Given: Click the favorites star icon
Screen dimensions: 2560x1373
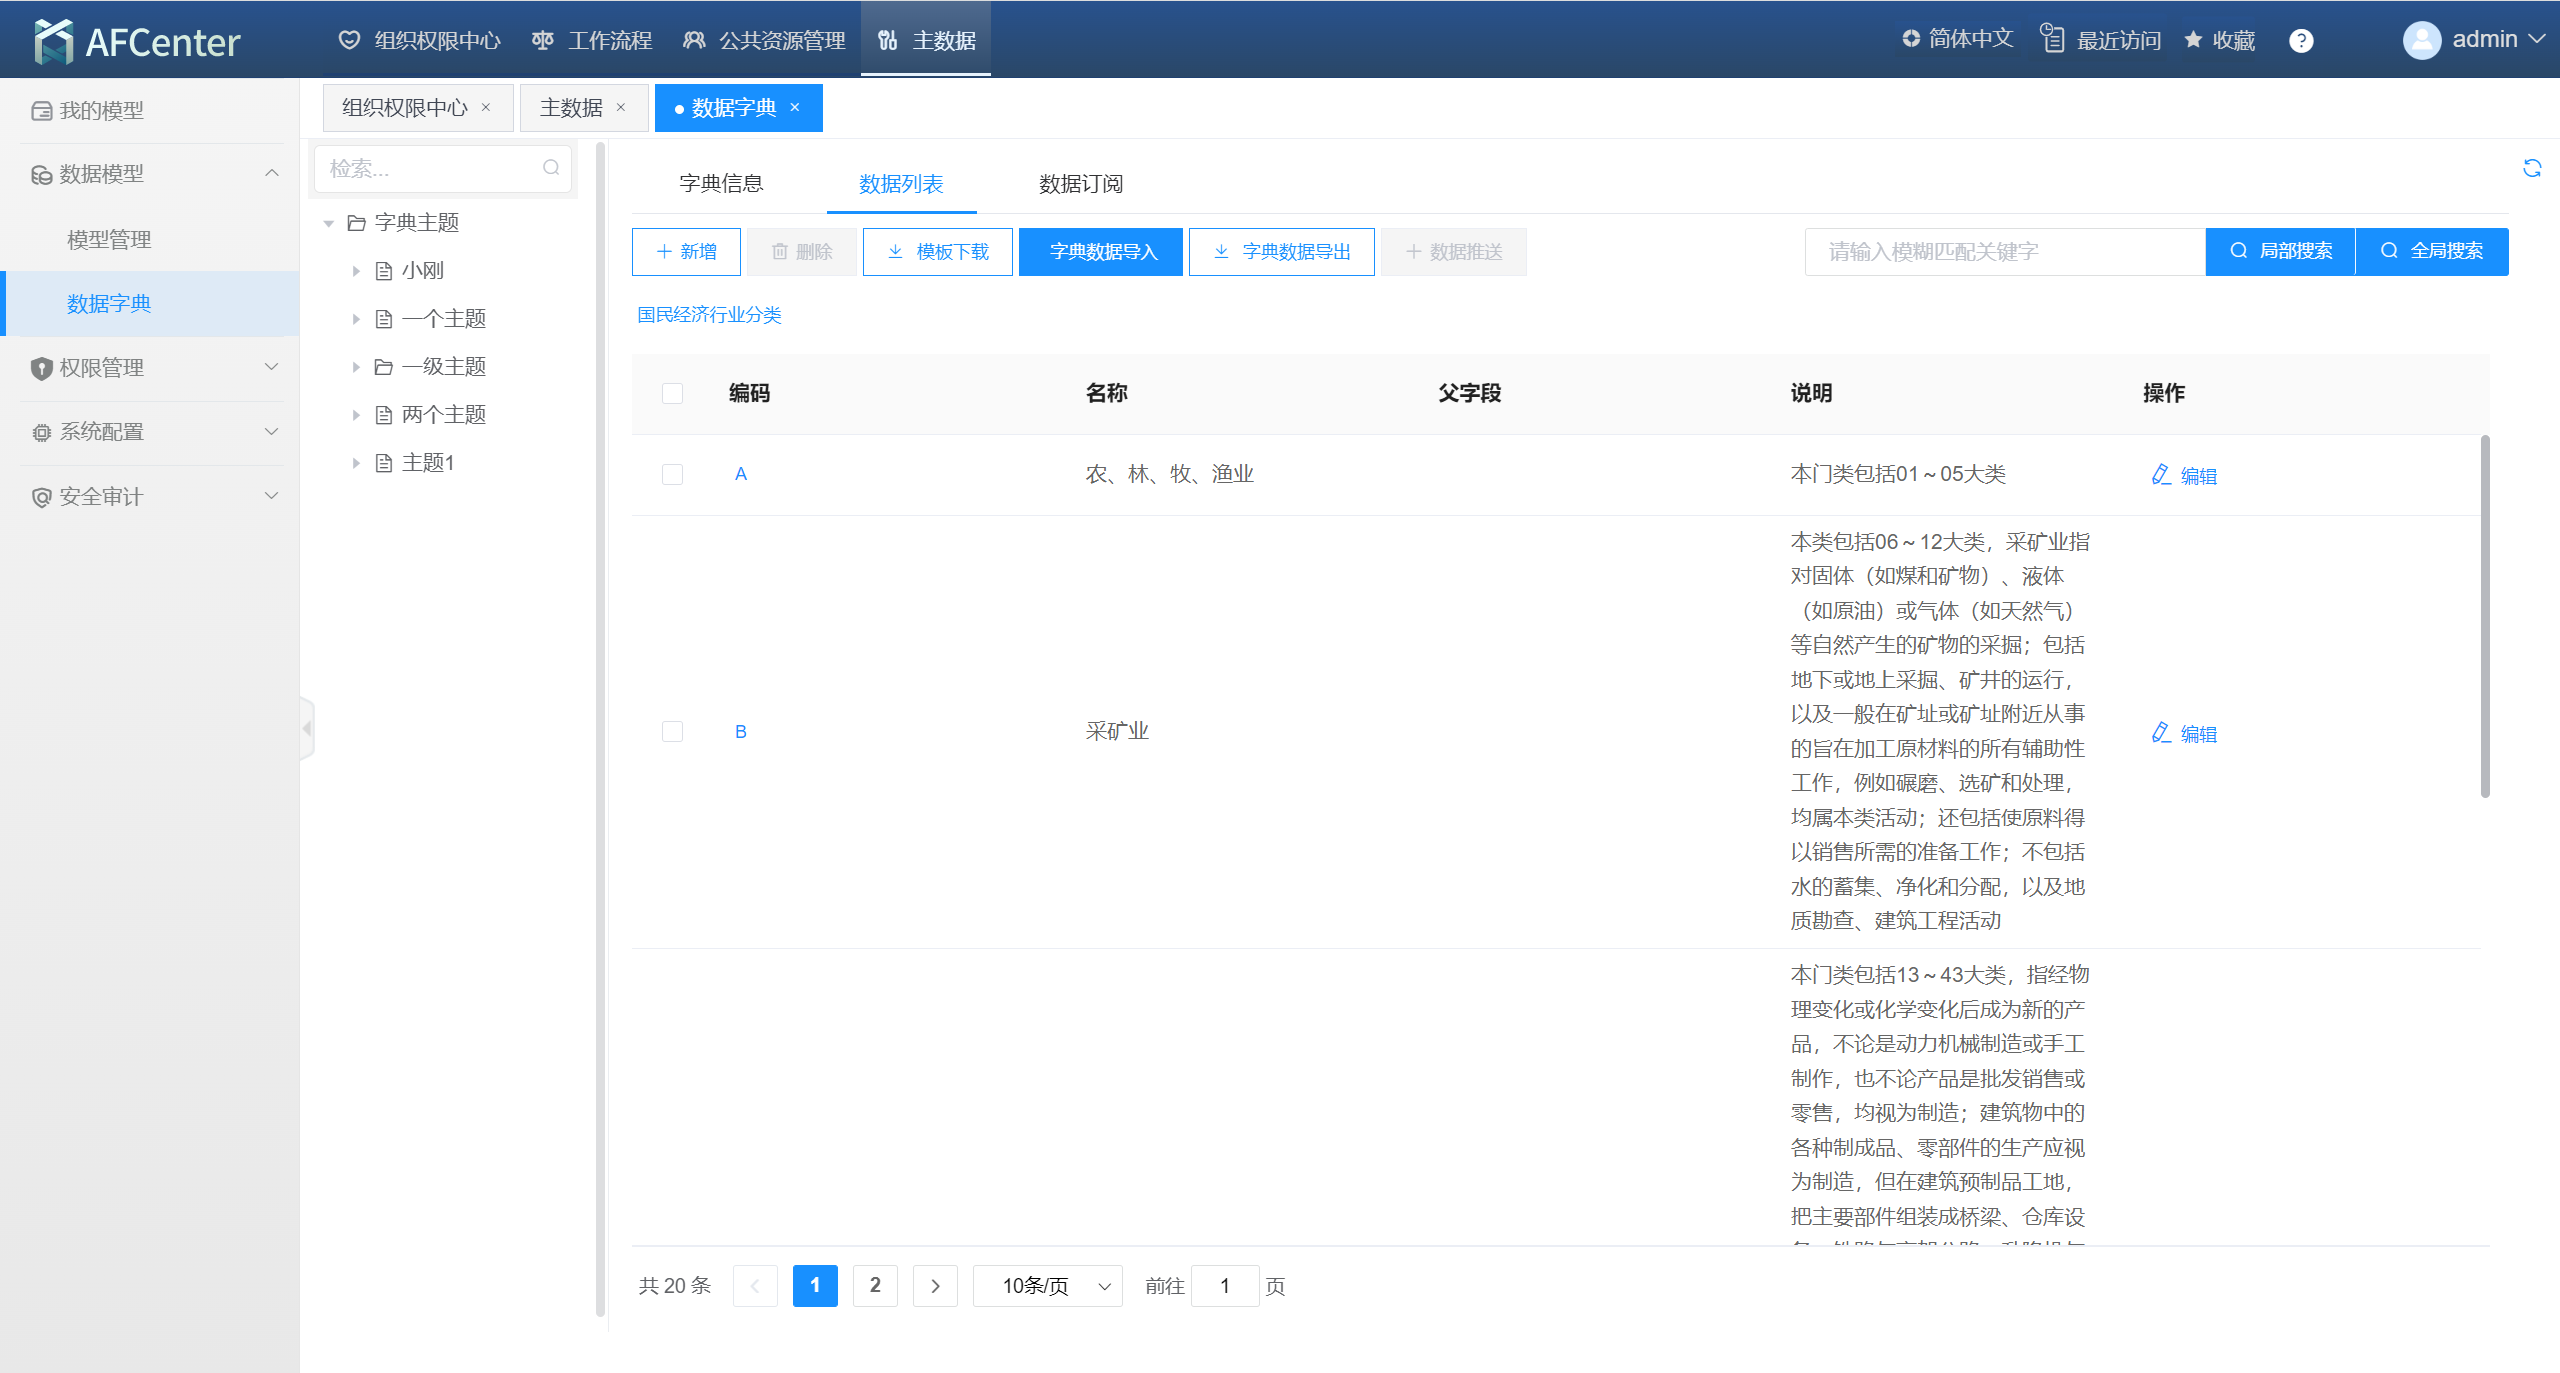Looking at the screenshot, I should pos(2194,40).
